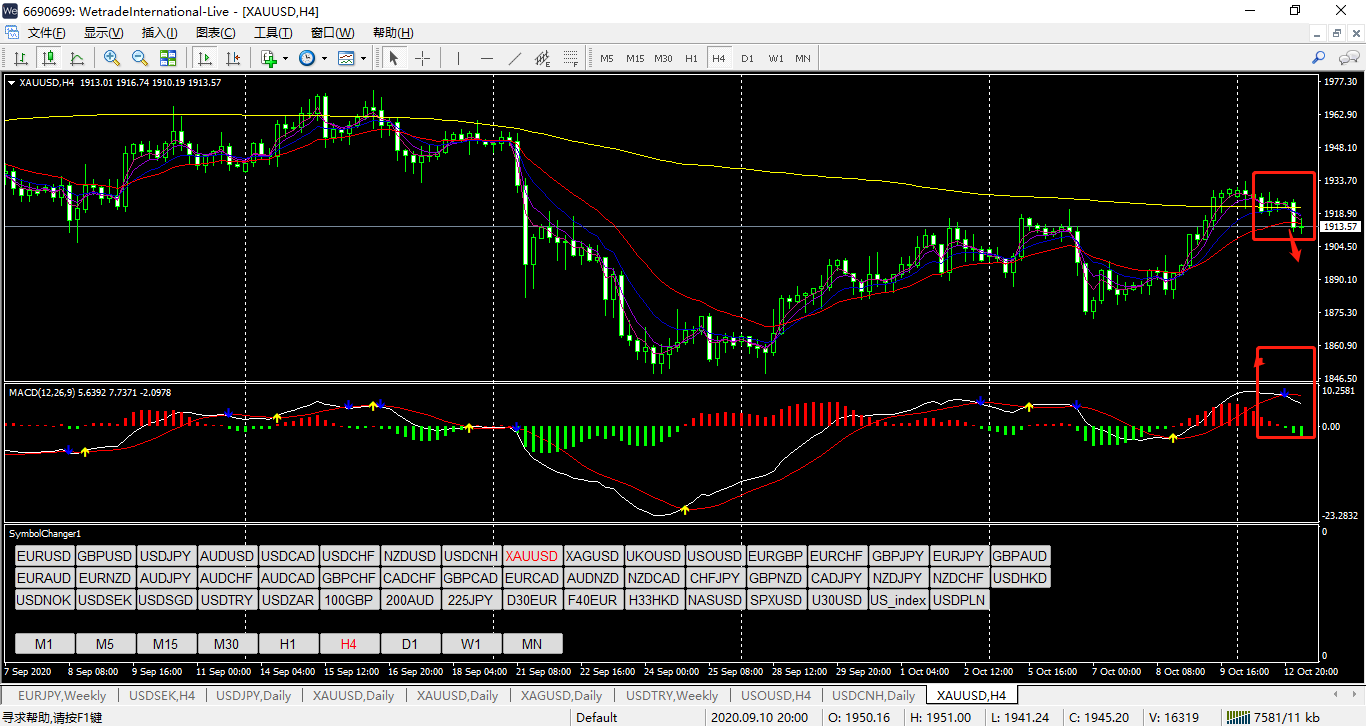
Task: Select the crosshair tool
Action: (422, 58)
